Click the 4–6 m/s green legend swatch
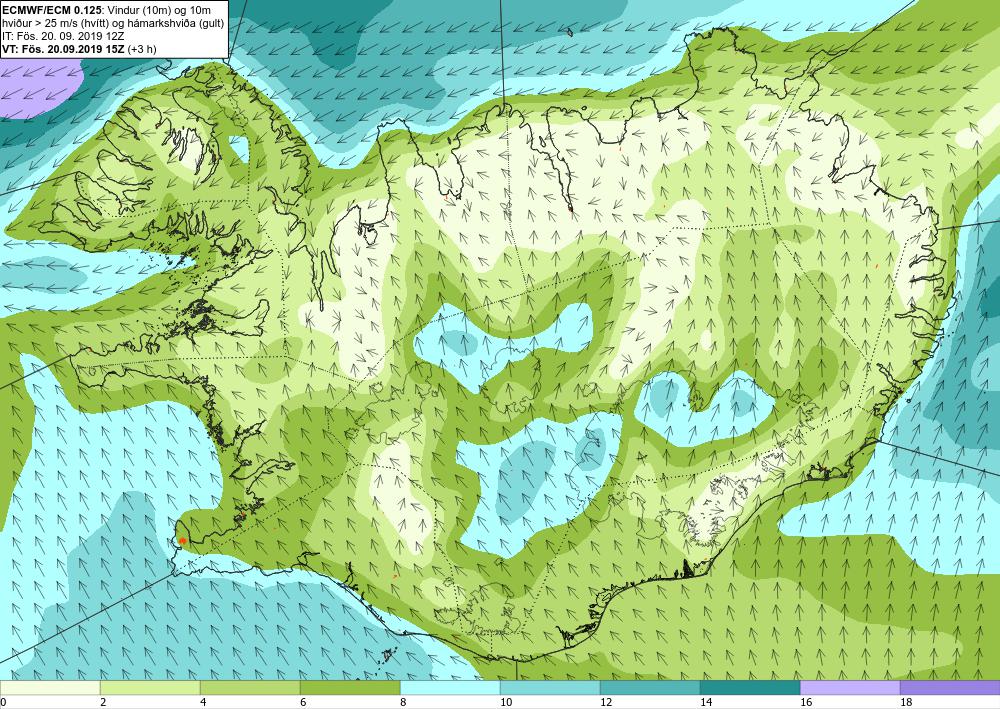Viewport: 1000px width, 709px height. point(250,688)
